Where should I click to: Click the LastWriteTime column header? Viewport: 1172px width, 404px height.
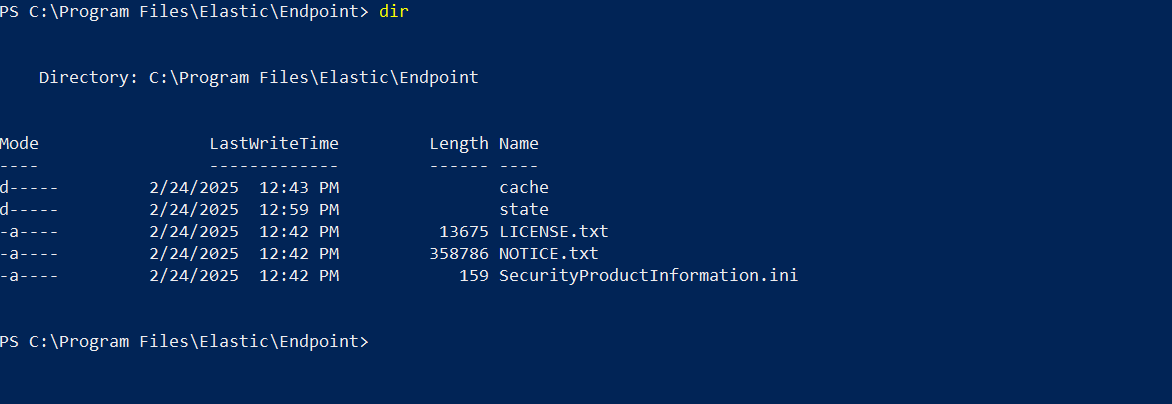click(x=274, y=143)
